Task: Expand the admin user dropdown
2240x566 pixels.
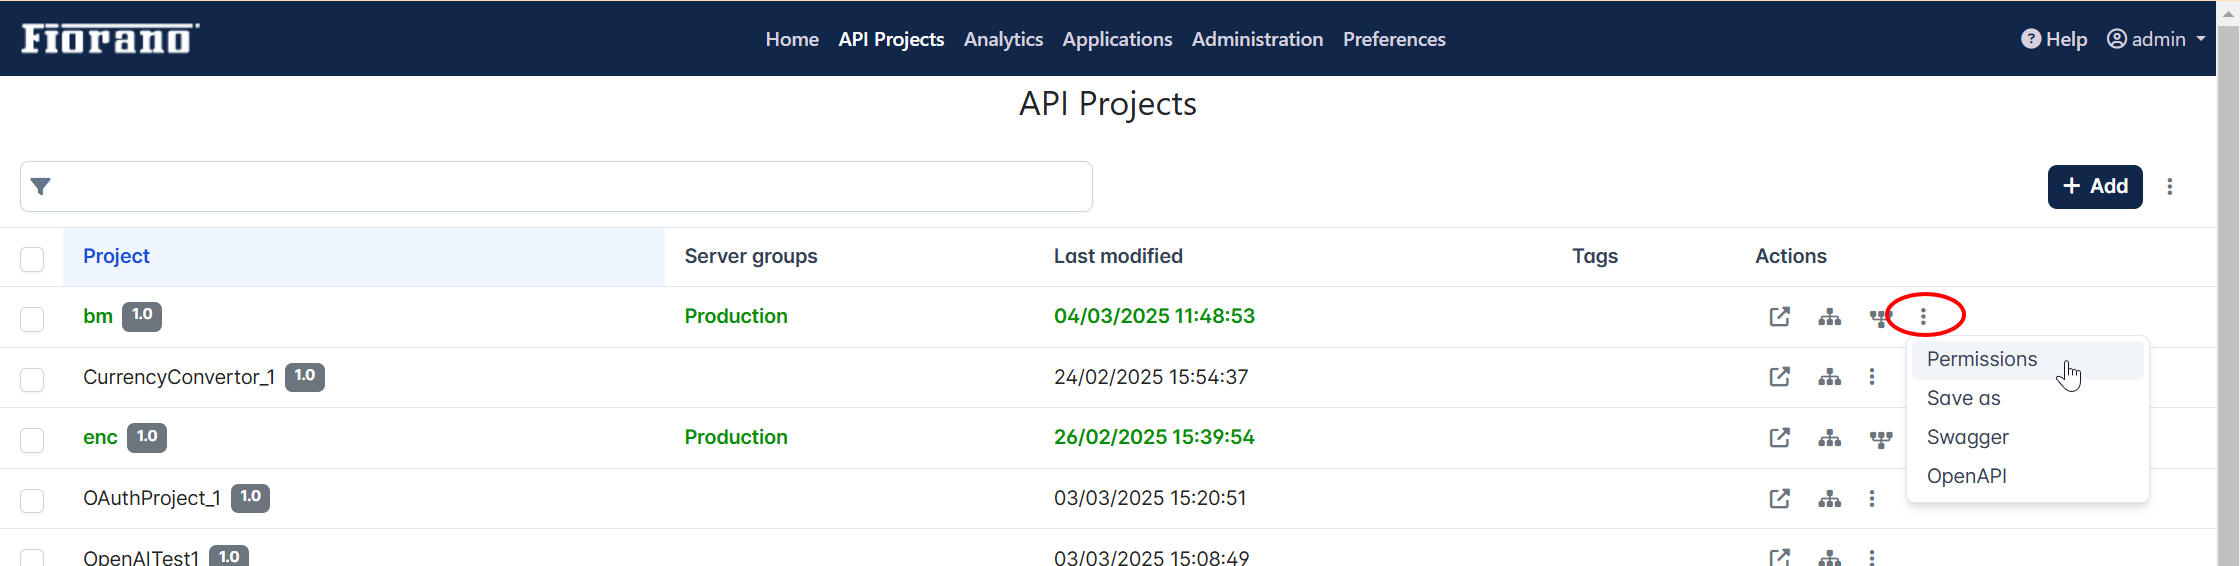Action: (x=2156, y=39)
